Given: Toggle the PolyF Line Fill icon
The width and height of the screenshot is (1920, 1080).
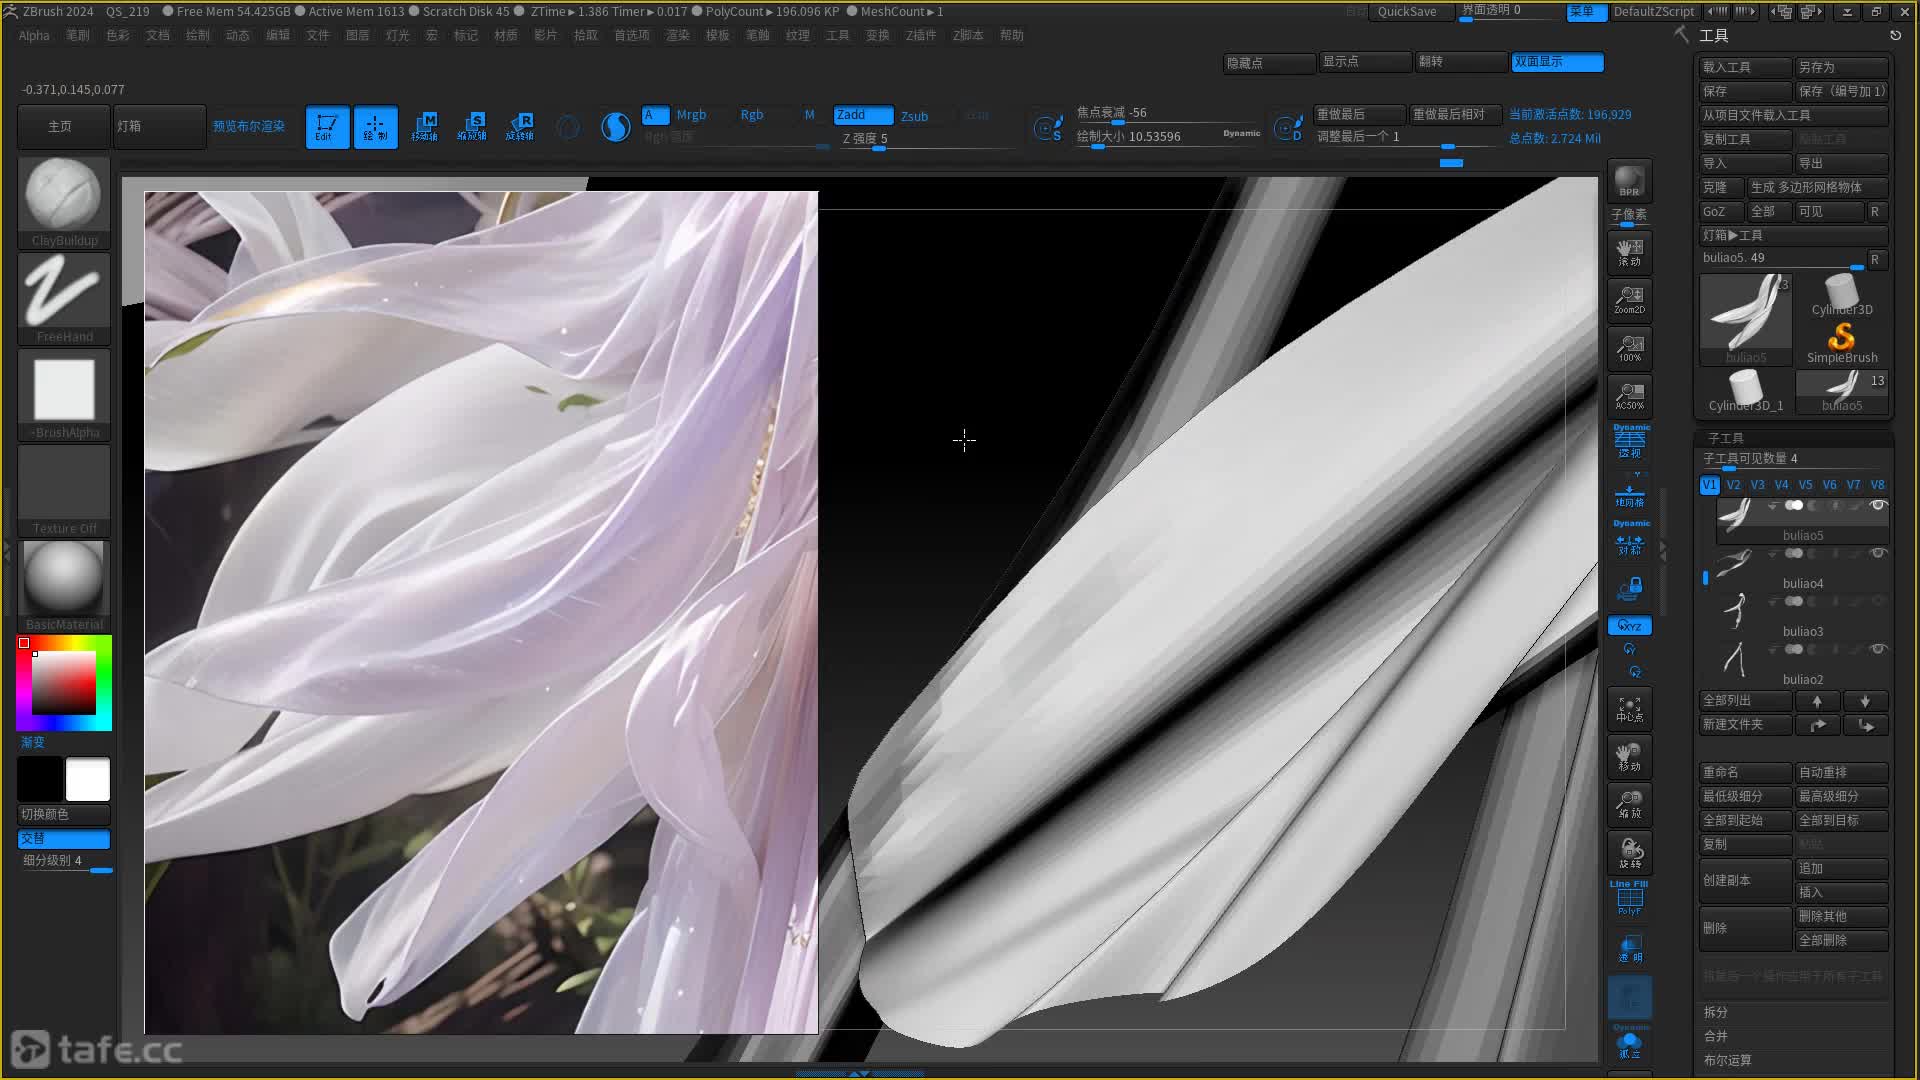Looking at the screenshot, I should (x=1629, y=899).
